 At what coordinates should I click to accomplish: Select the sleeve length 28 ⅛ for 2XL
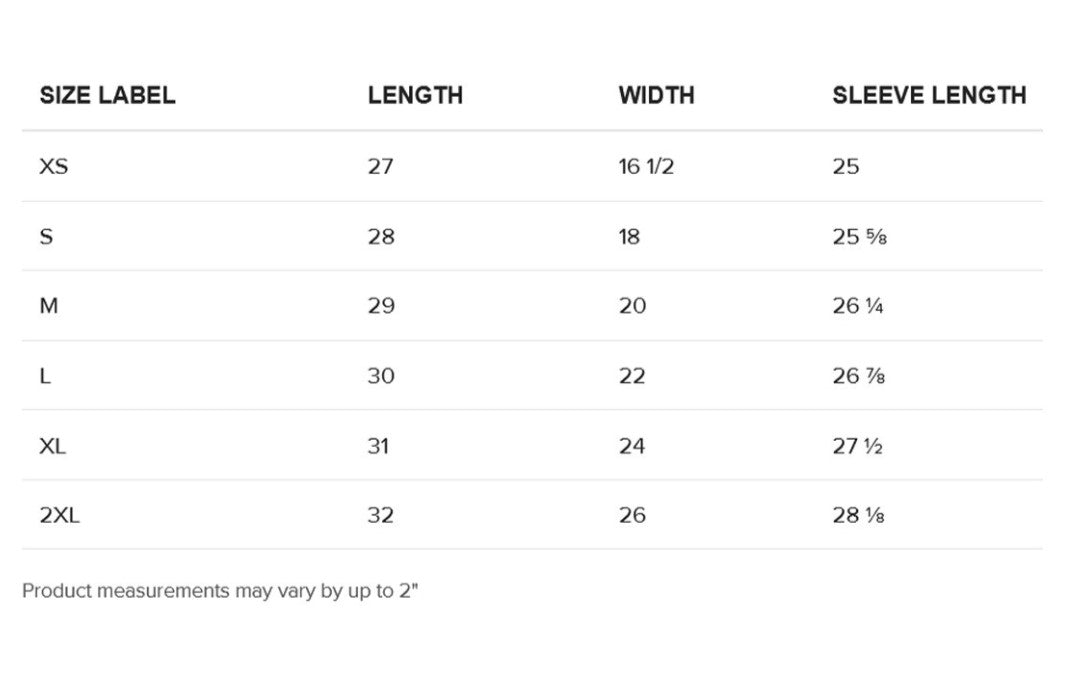858,516
